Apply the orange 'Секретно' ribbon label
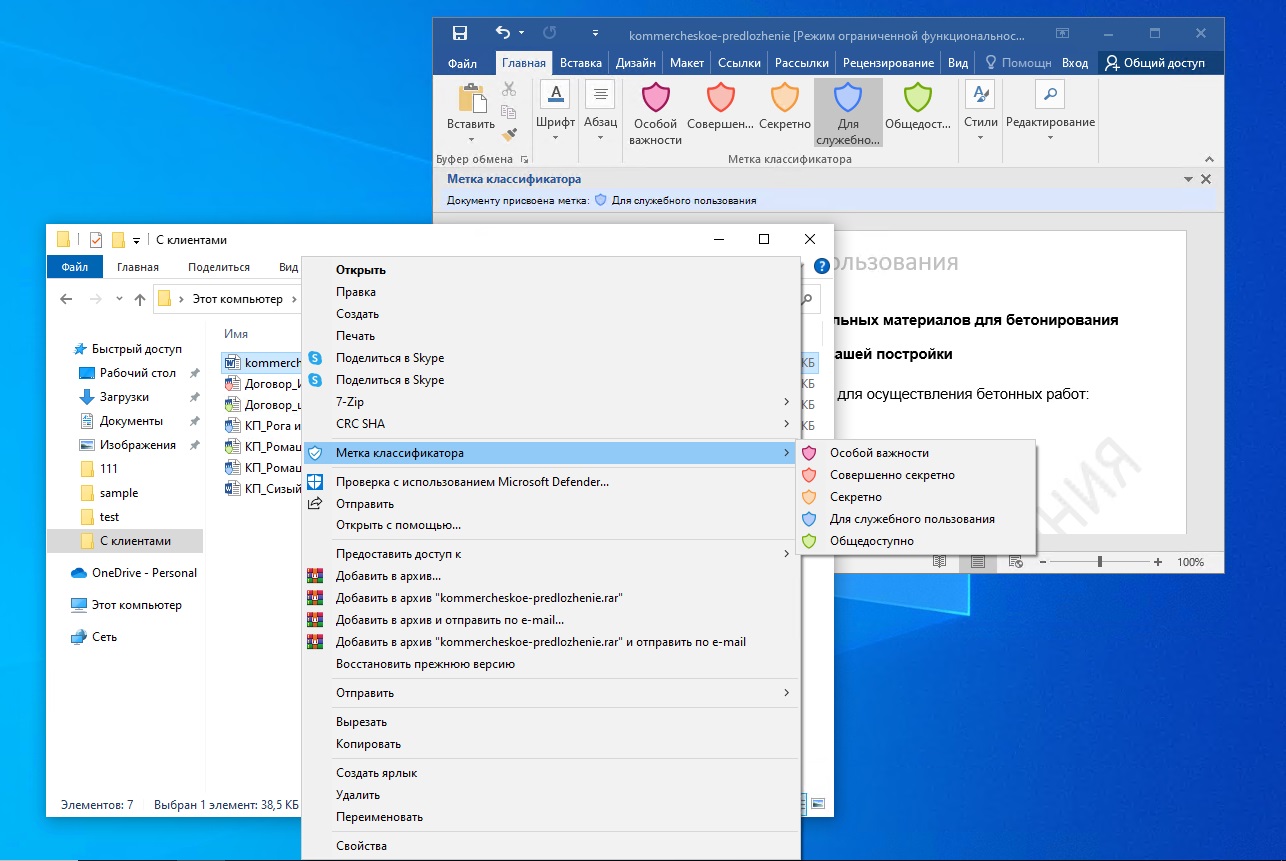This screenshot has height=861, width=1286. 784,99
